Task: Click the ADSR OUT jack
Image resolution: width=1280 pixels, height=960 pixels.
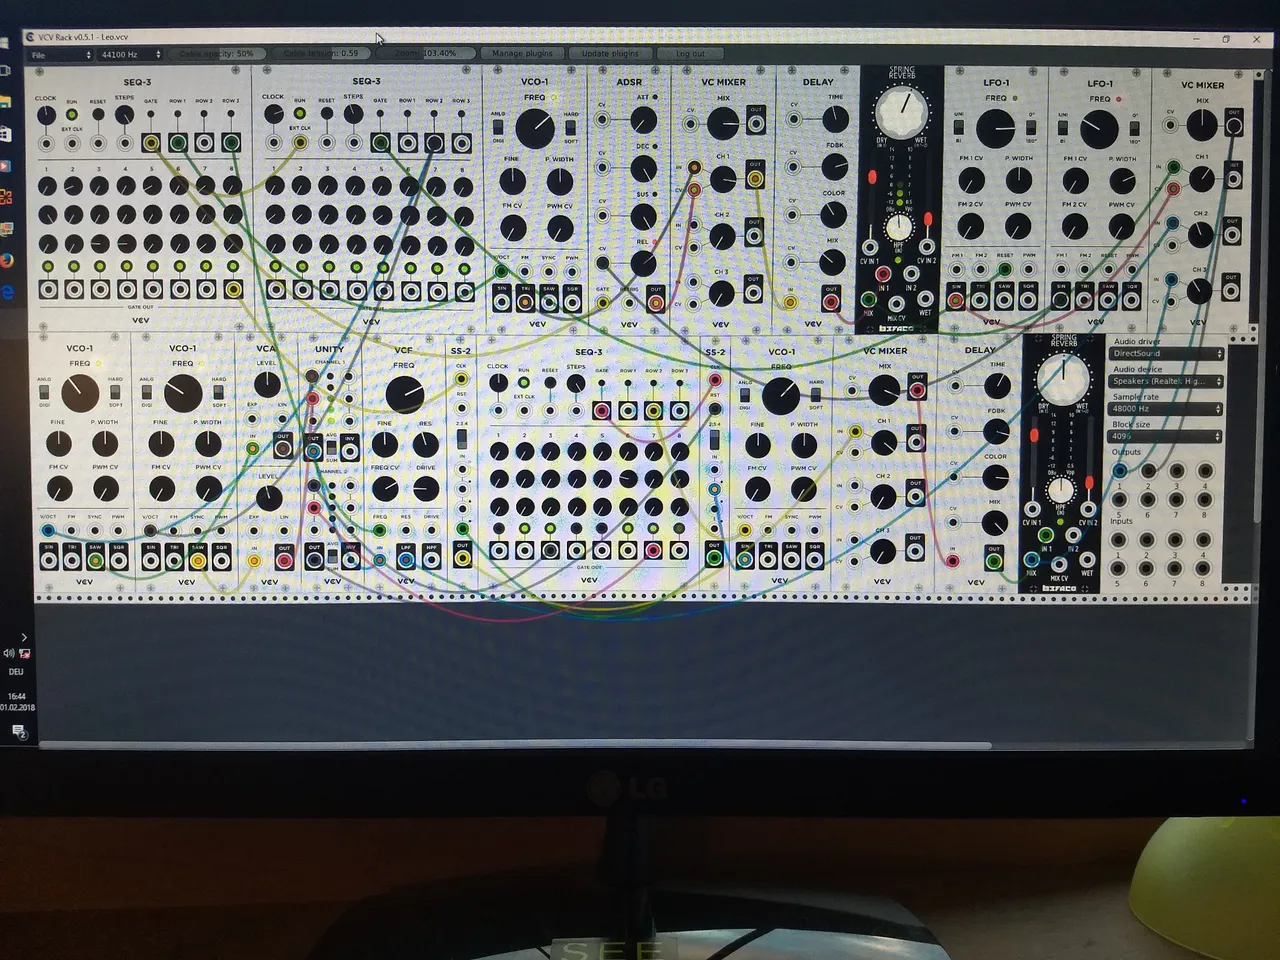Action: pos(655,303)
